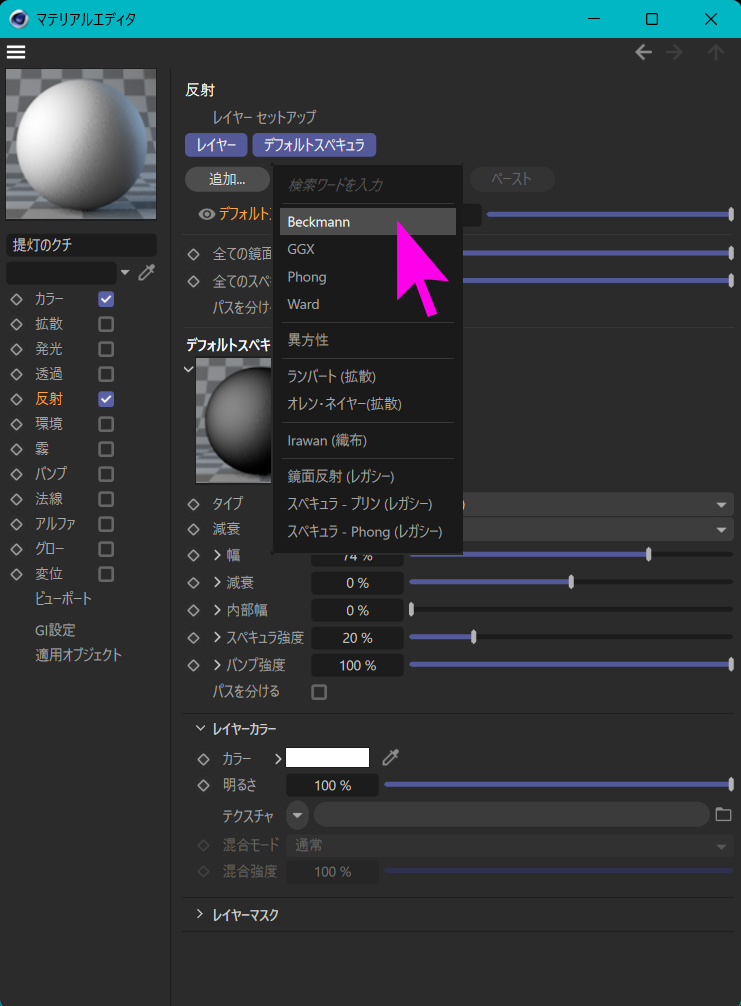Click the keyframe diamond beside 明るさ
Screen dimensions: 741x1006
coord(204,786)
